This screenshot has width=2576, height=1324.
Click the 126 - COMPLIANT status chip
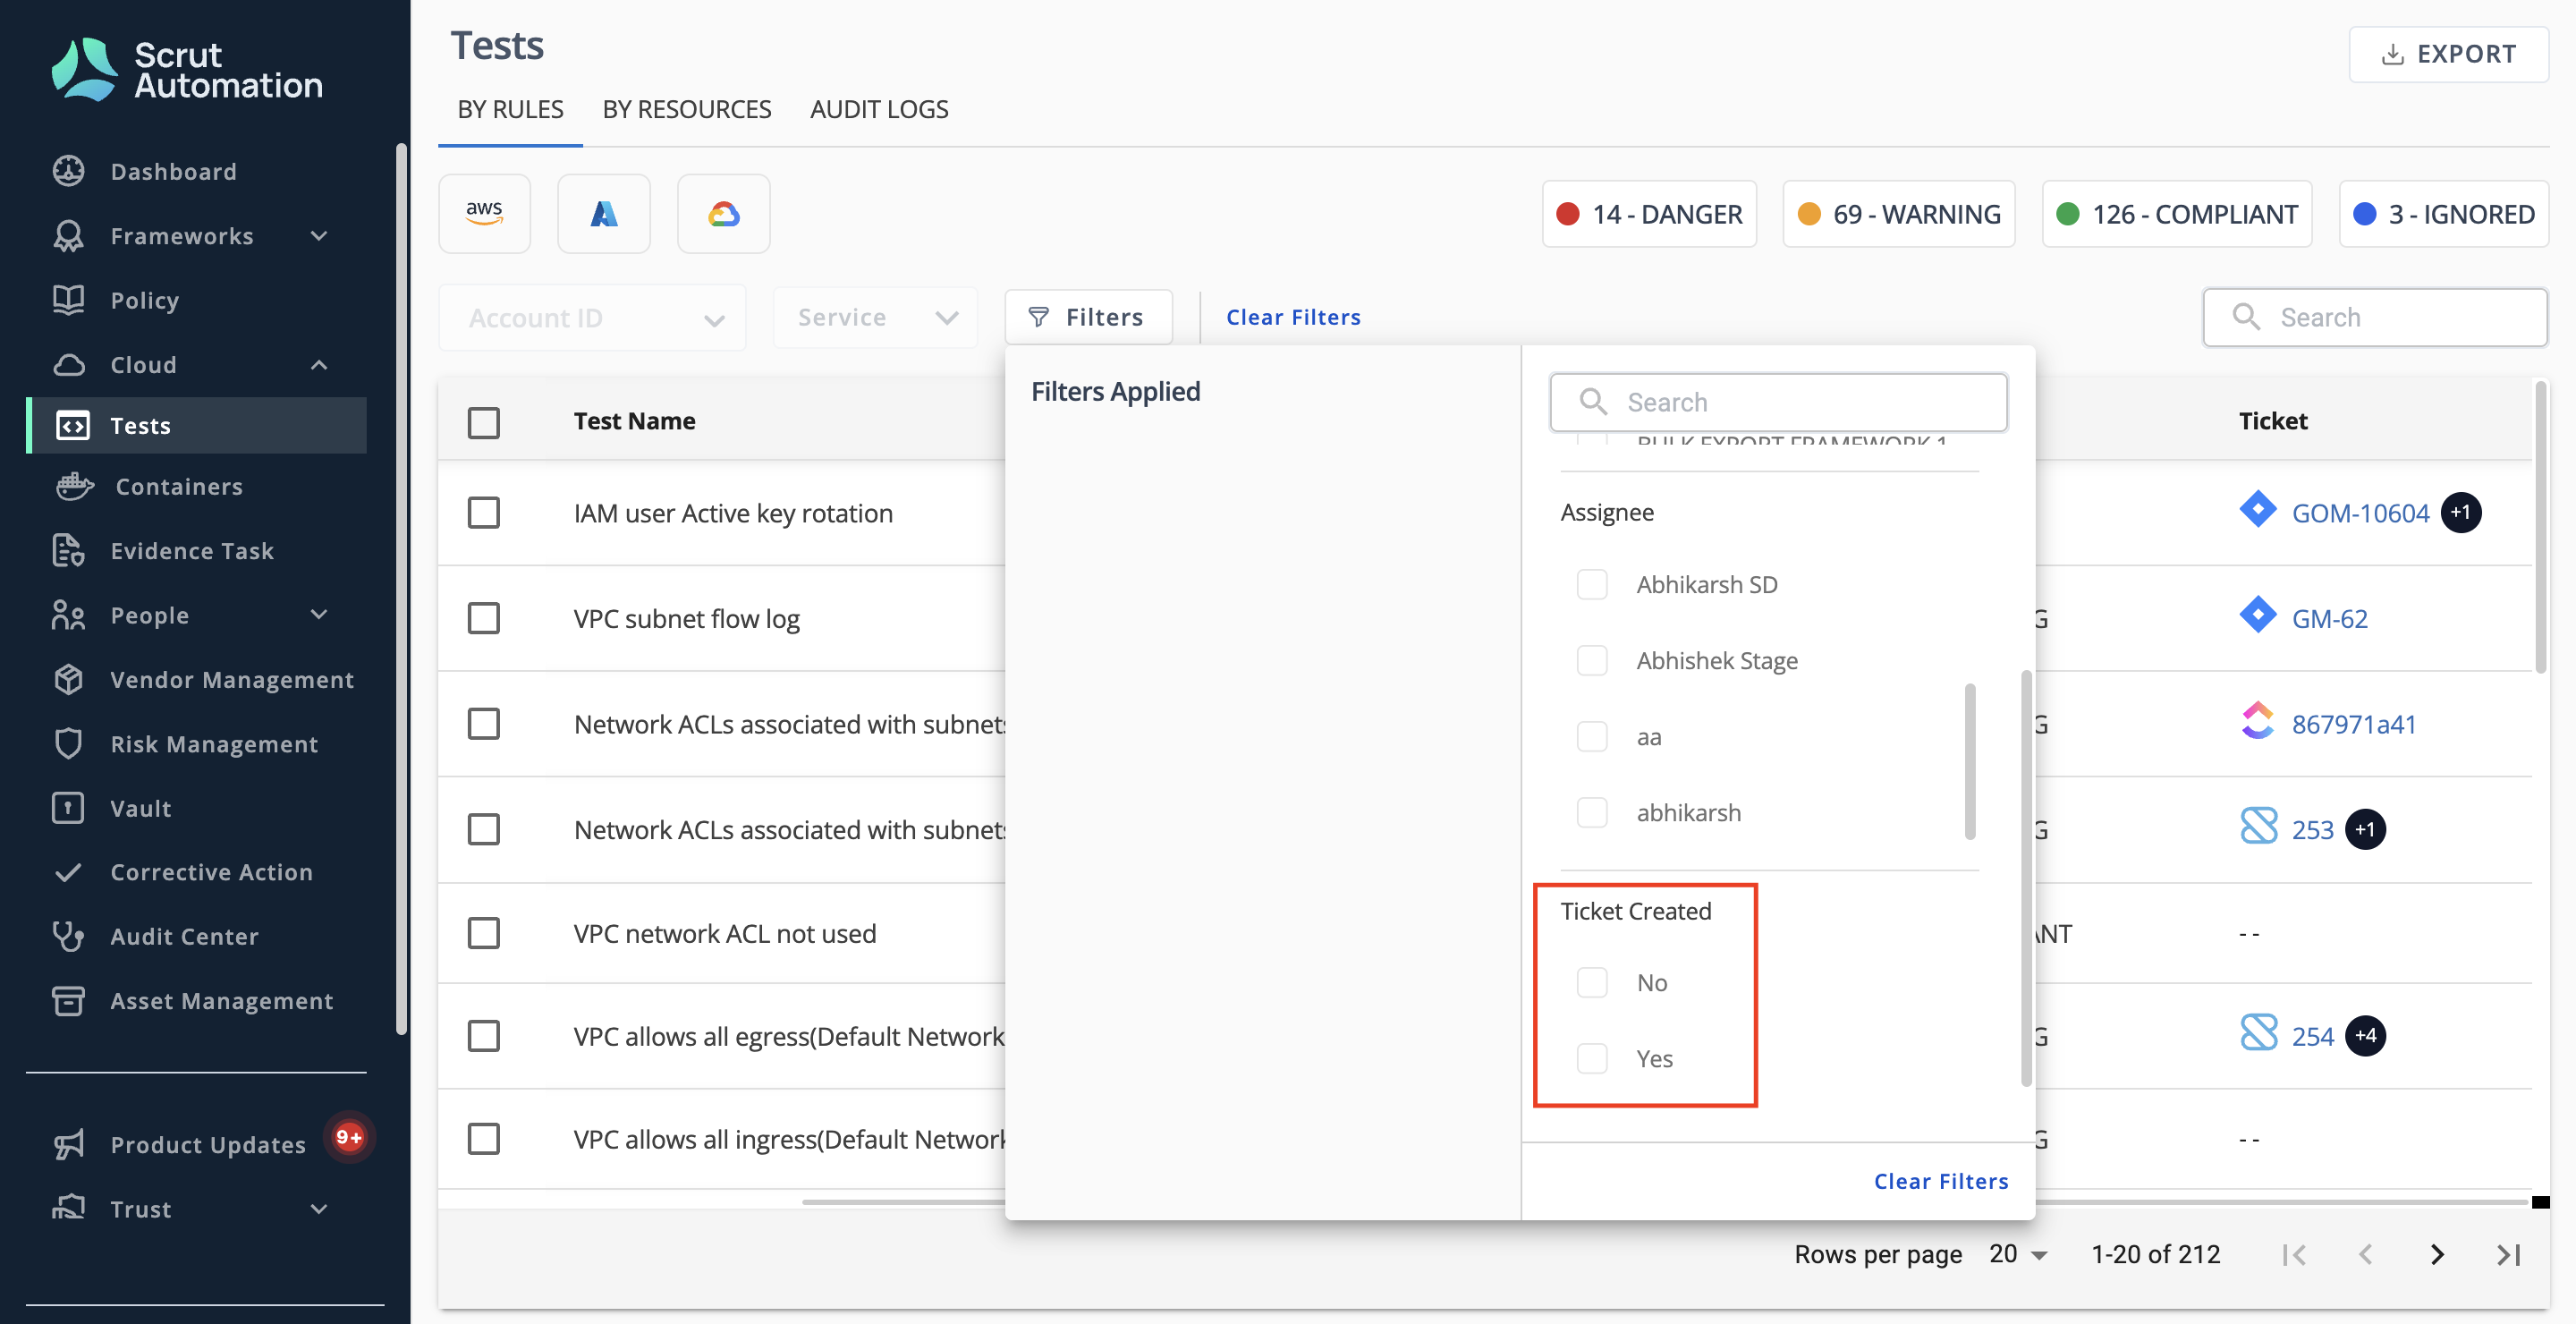pos(2176,214)
